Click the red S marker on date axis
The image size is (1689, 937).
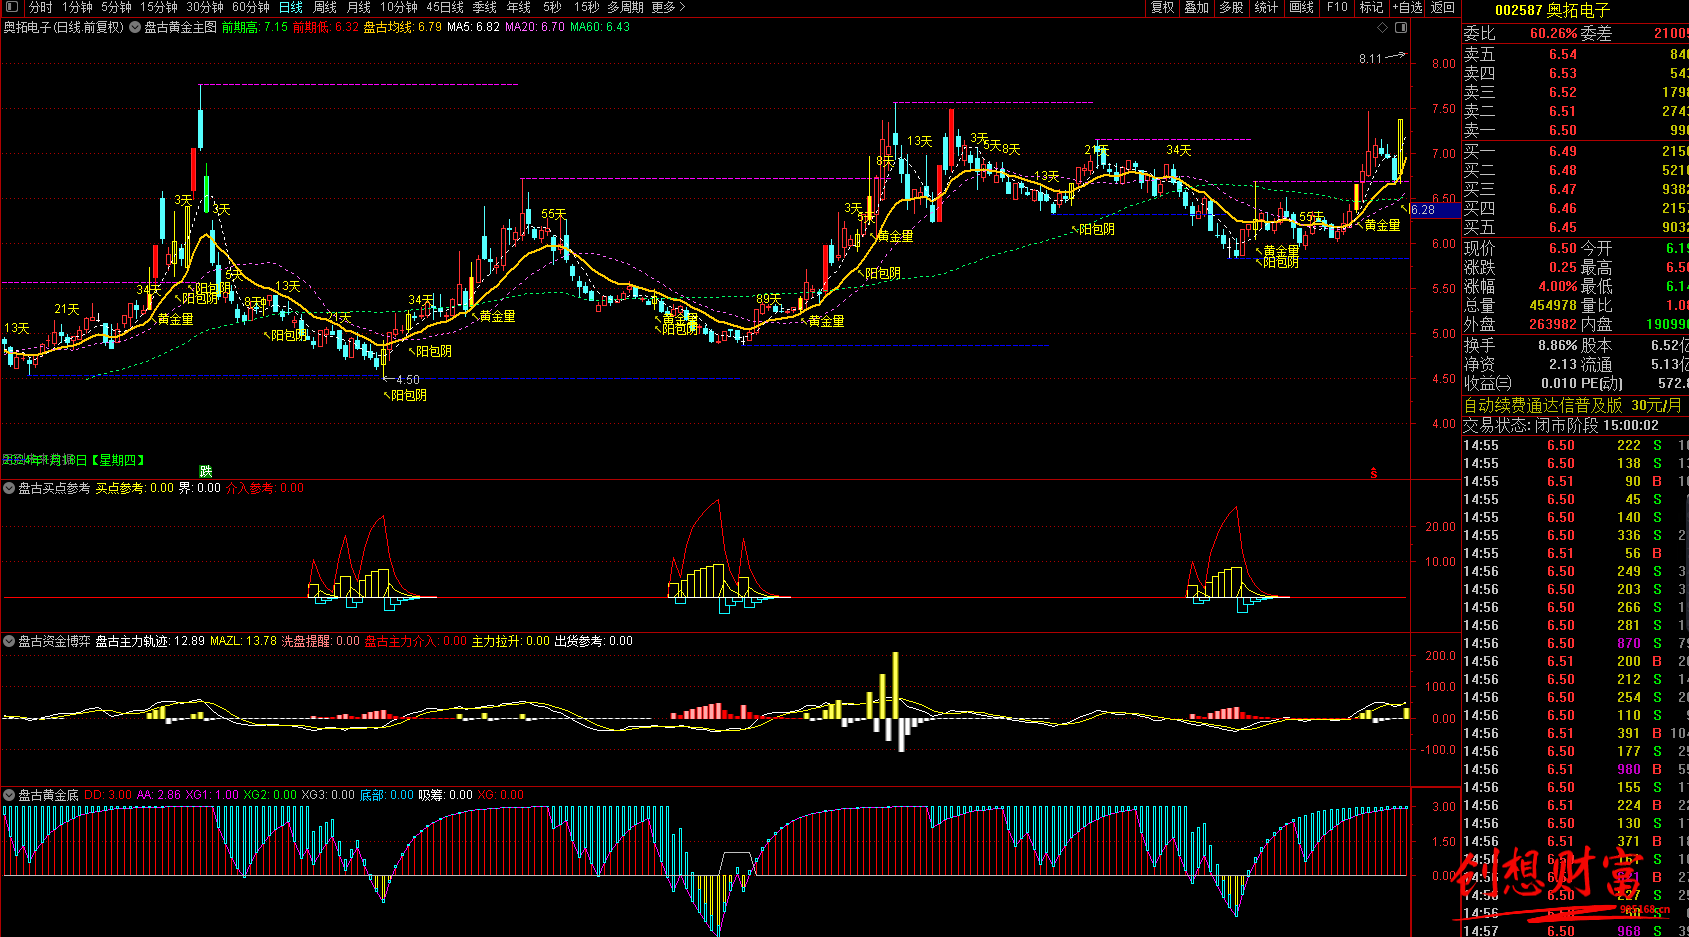(x=1374, y=472)
